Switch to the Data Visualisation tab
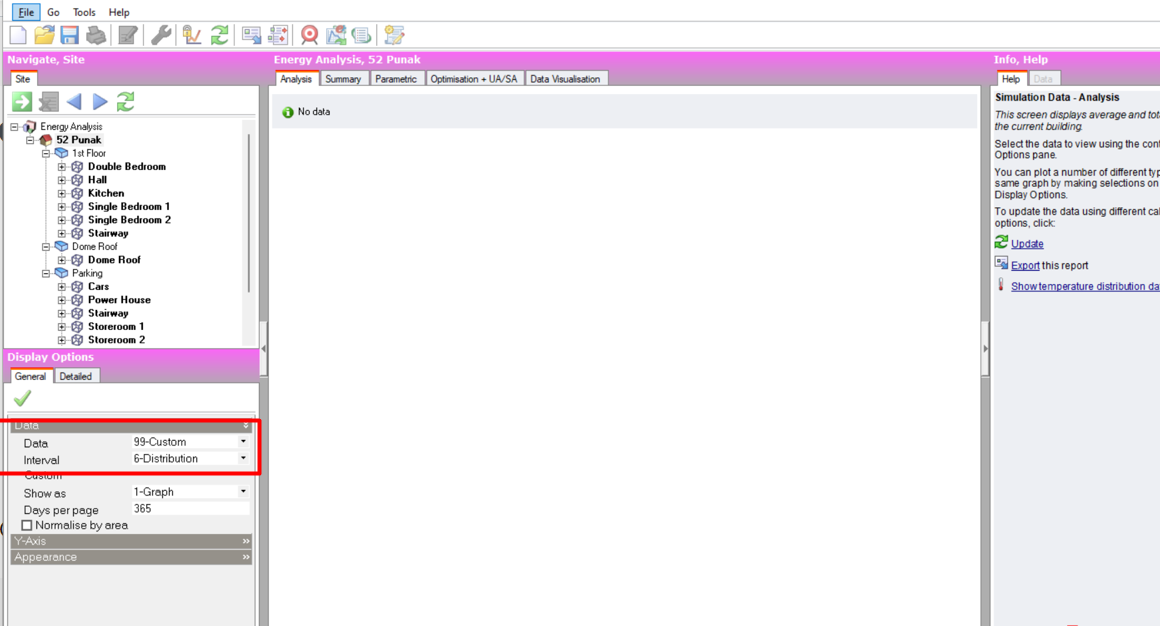This screenshot has width=1160, height=626. (x=565, y=78)
